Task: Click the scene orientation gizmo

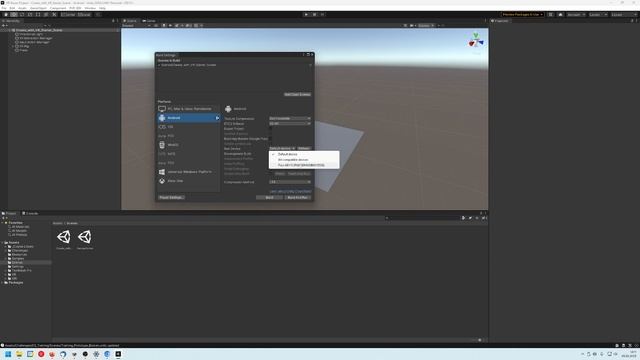Action: (x=476, y=41)
